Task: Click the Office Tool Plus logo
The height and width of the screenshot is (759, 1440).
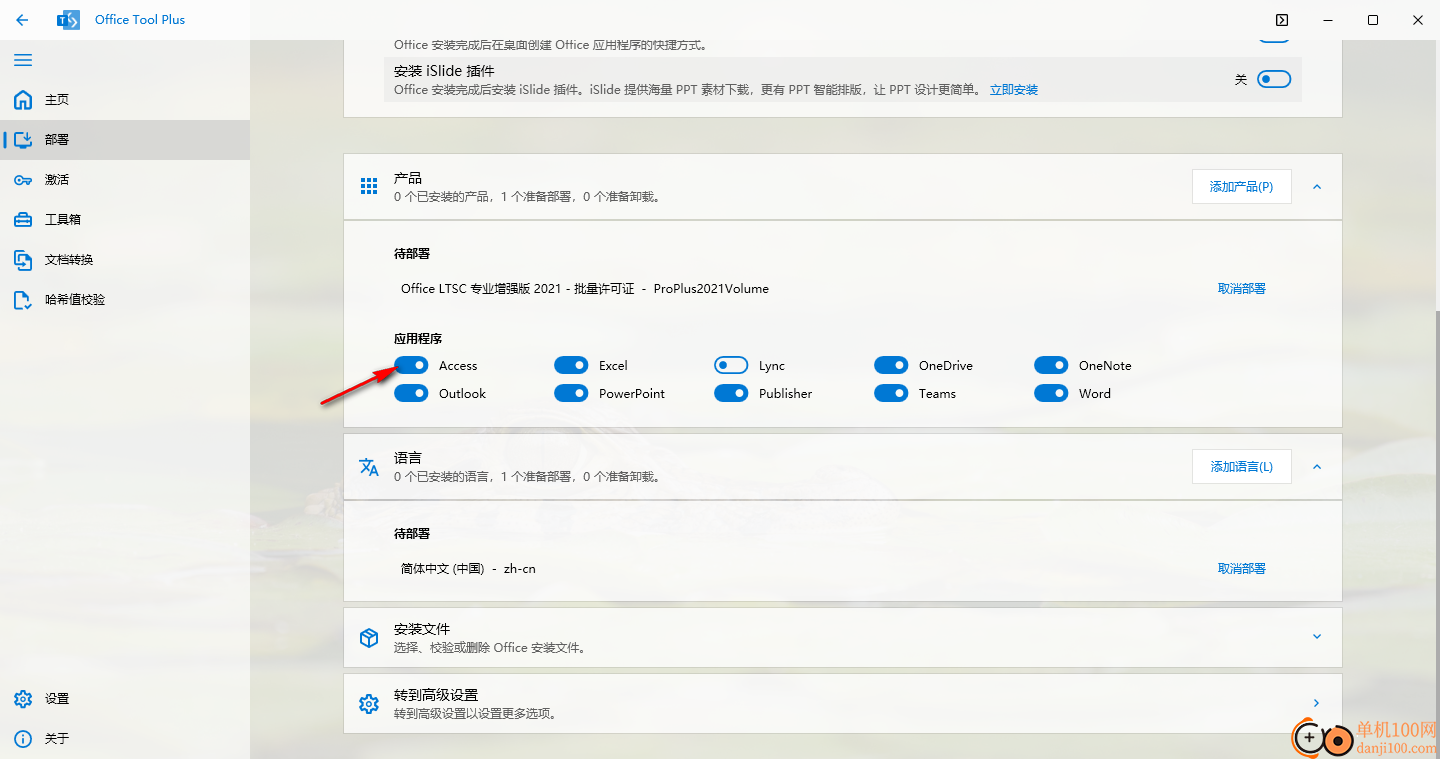Action: point(69,20)
